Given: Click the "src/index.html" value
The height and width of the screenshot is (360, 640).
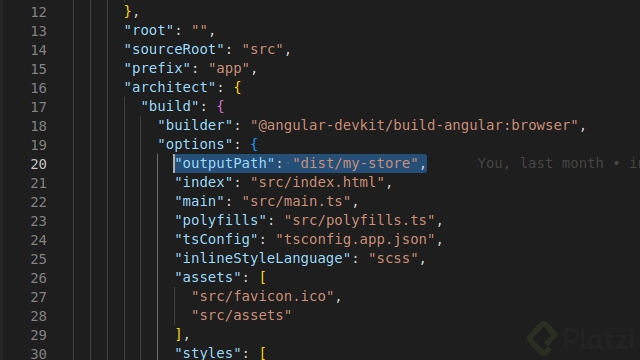Looking at the screenshot, I should click(x=318, y=182).
